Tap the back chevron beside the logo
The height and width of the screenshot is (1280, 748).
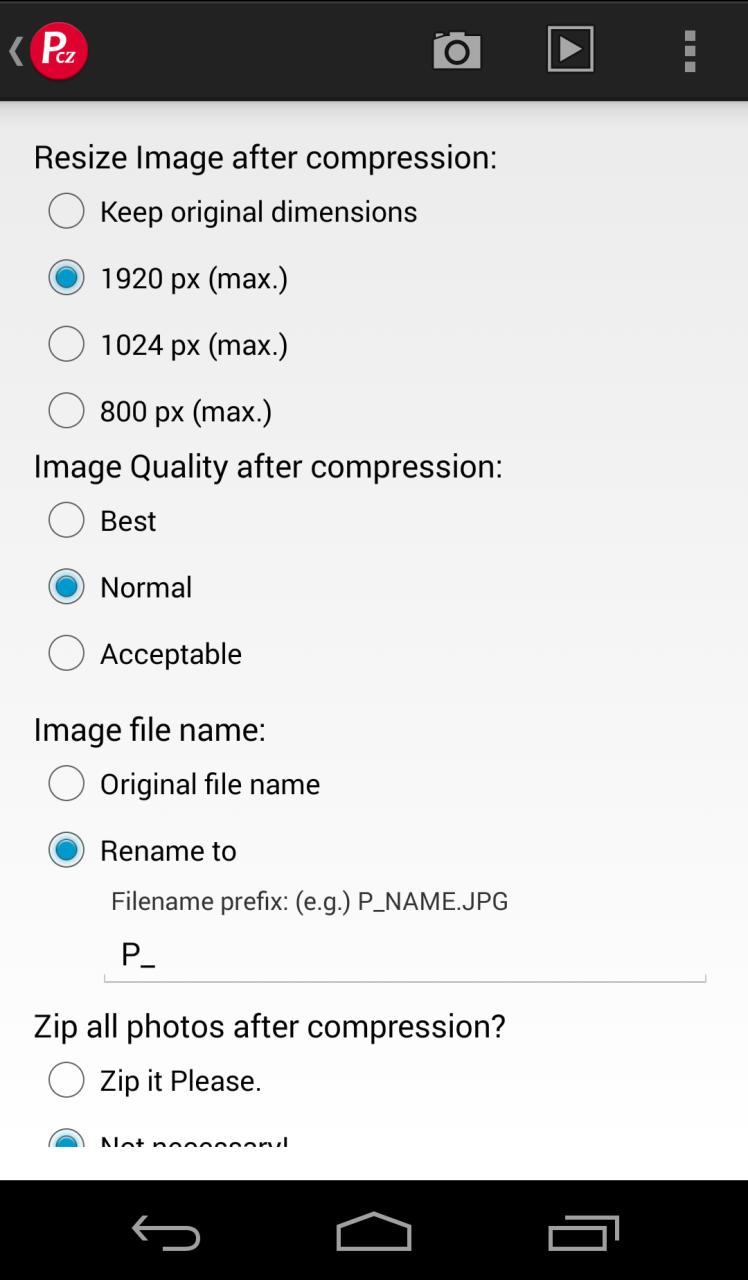point(16,50)
